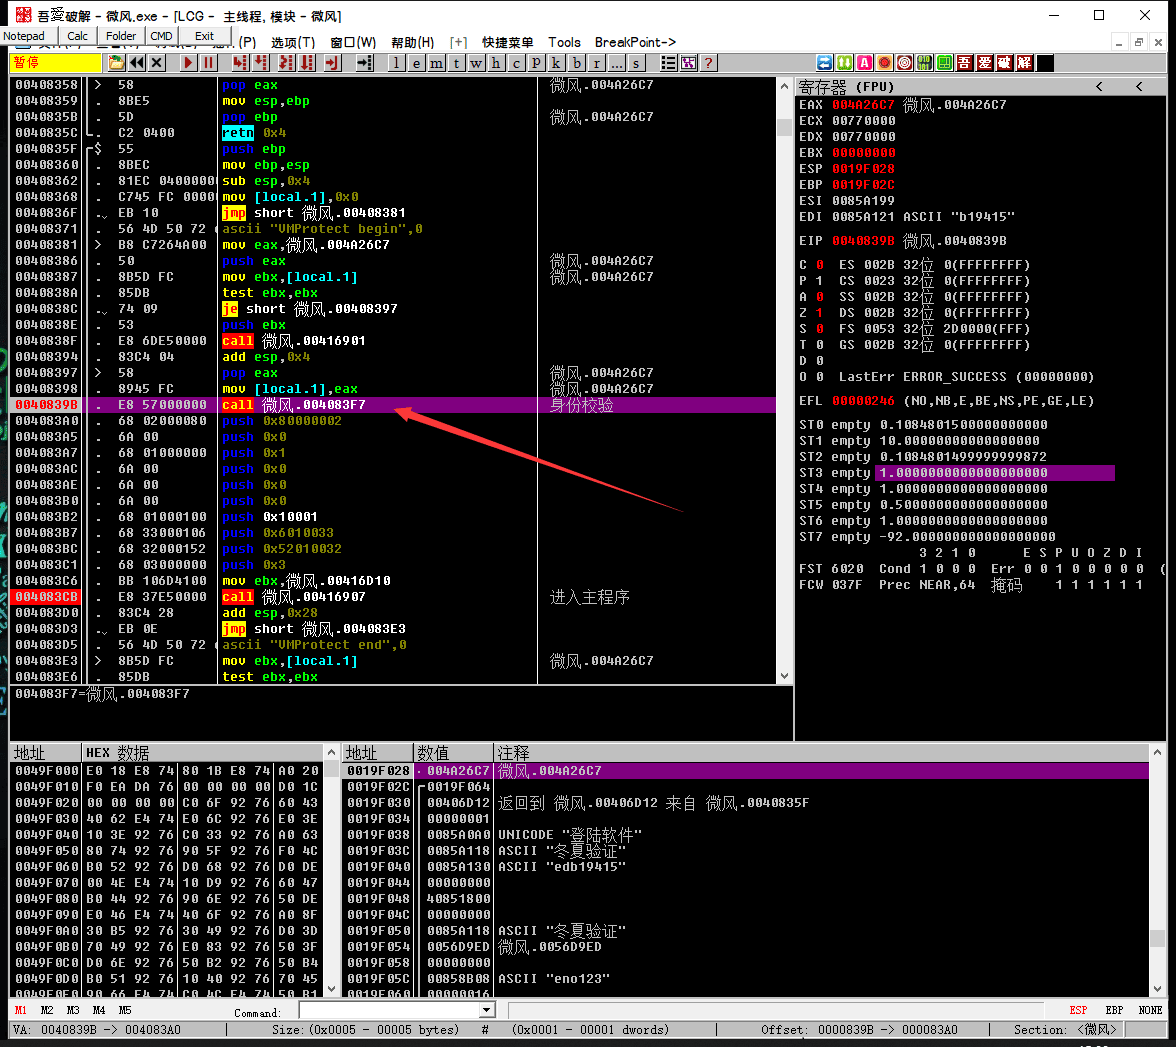
Task: Restart the program with the rewind icon
Action: 136,63
